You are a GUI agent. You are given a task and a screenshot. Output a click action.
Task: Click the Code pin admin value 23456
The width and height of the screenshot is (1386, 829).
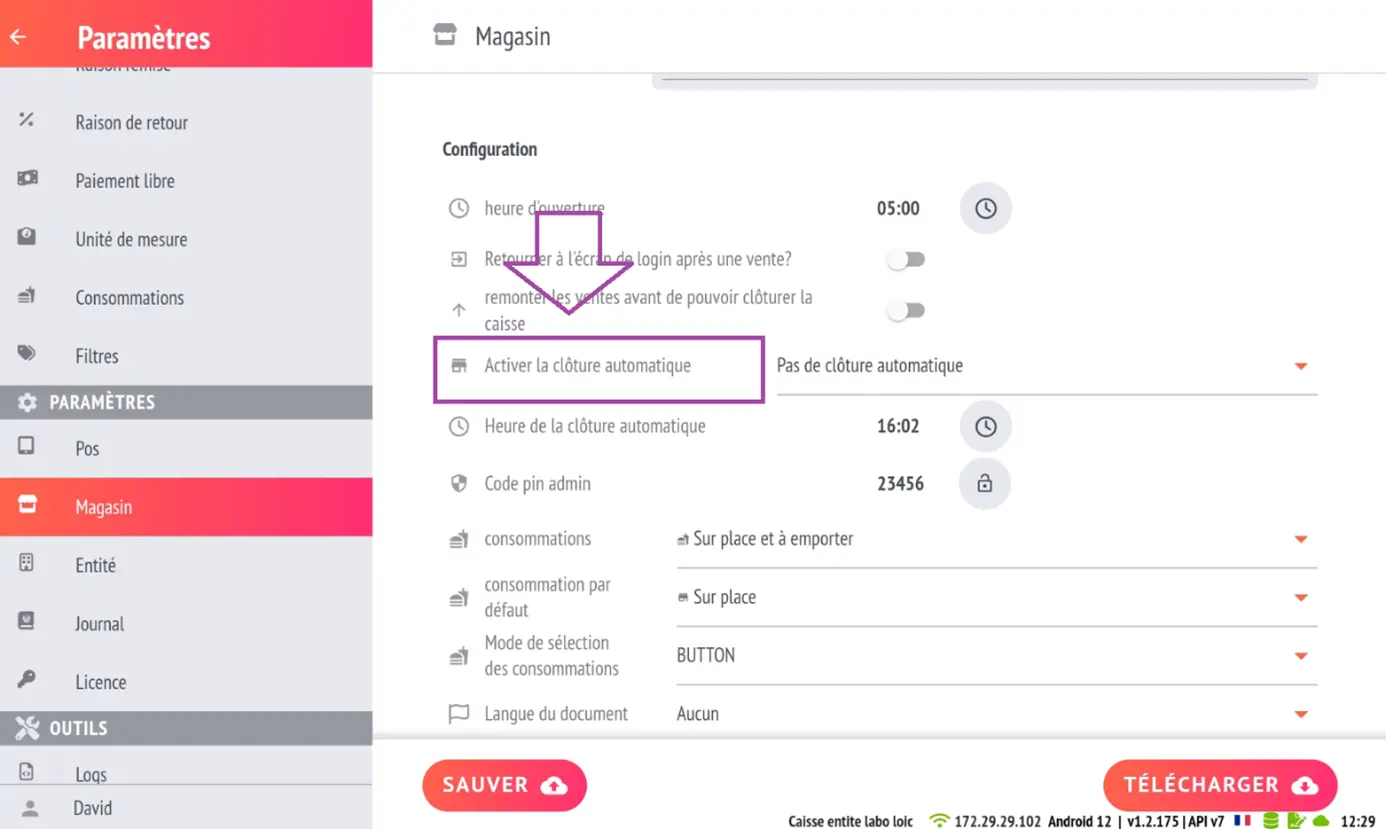coord(900,484)
